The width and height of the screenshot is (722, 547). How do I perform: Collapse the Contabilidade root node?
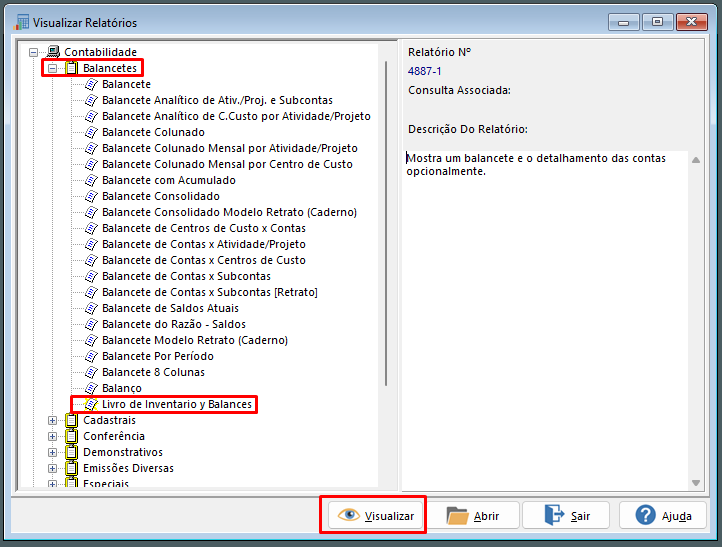click(x=34, y=52)
